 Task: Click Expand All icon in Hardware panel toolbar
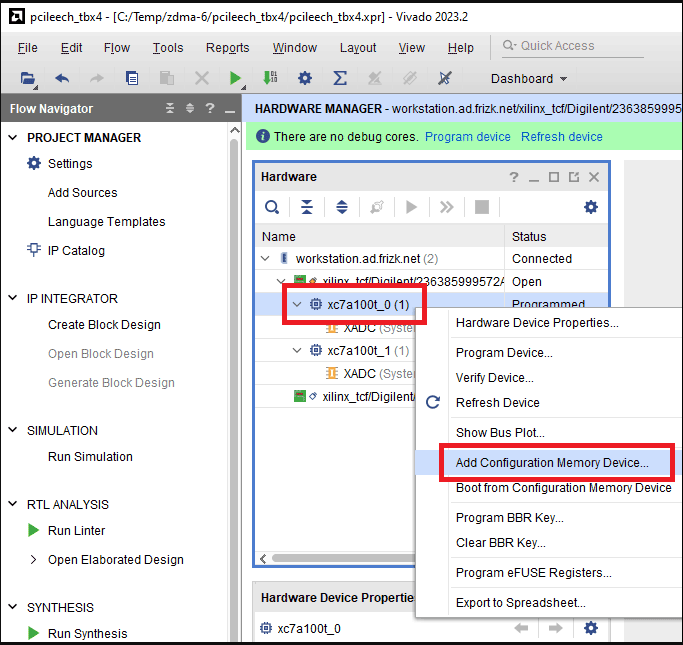pos(342,207)
